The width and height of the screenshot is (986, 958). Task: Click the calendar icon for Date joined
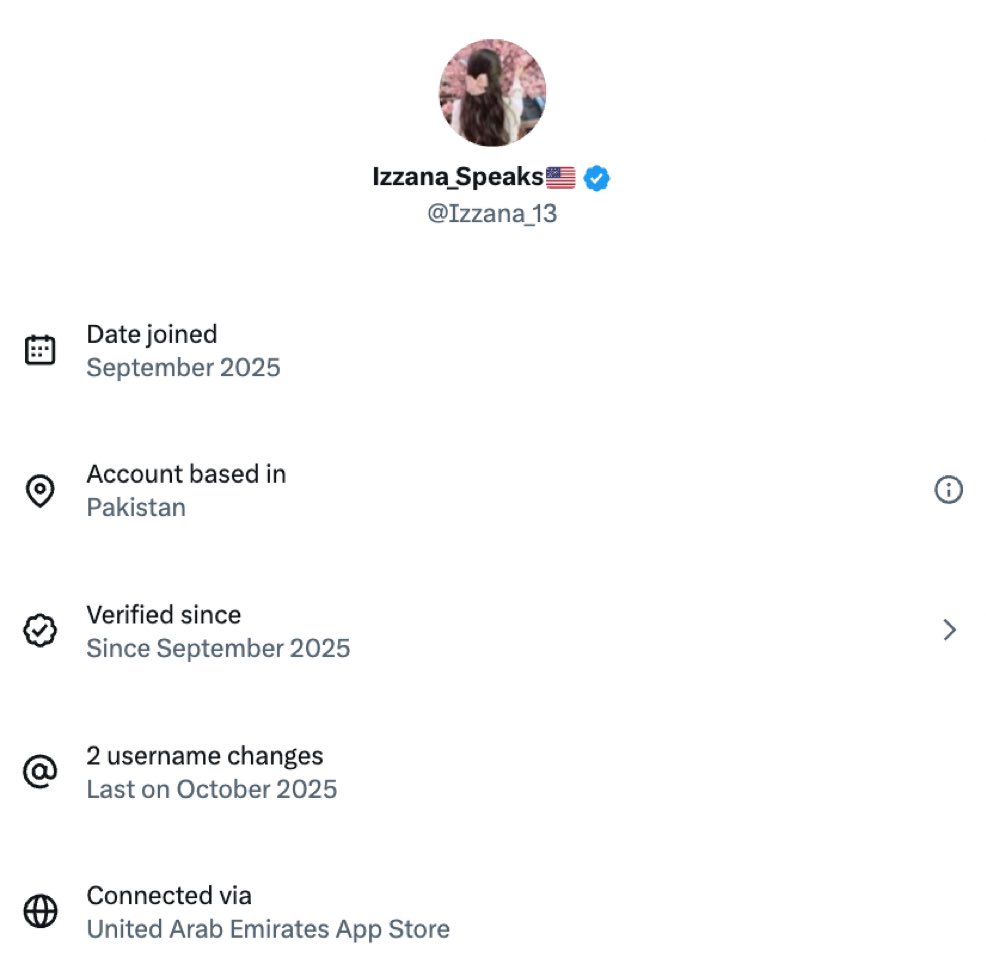click(40, 350)
